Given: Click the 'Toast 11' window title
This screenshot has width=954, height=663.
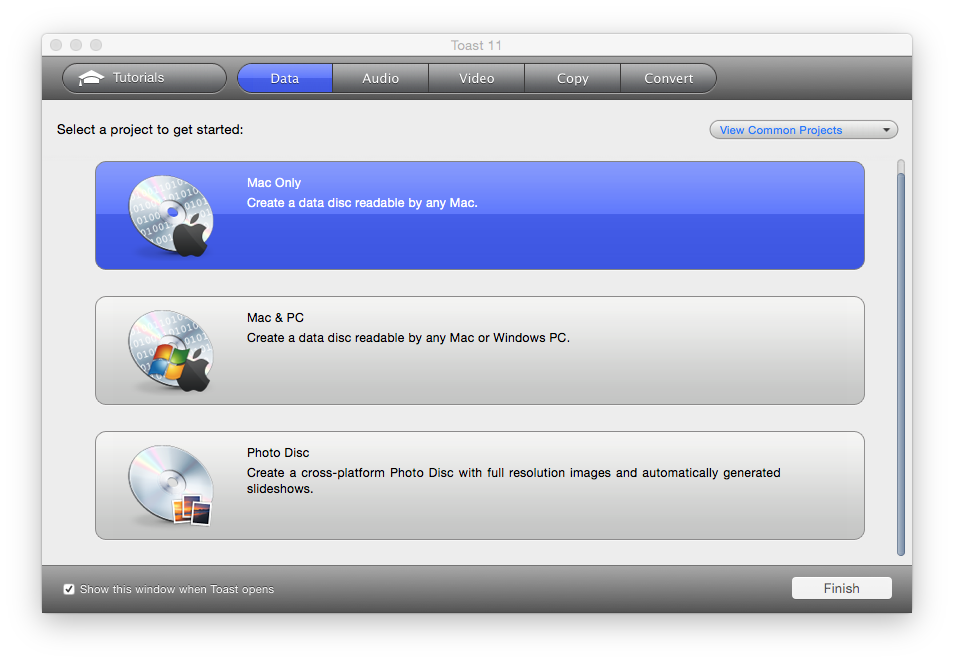Looking at the screenshot, I should point(476,45).
